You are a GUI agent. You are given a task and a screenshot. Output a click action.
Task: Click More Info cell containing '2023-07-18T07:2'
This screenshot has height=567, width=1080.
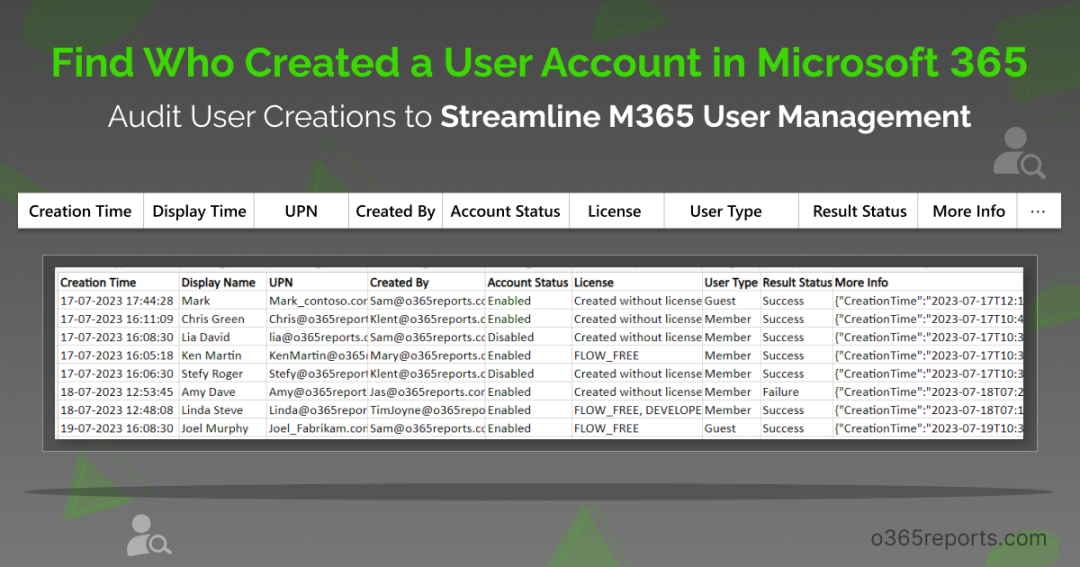coord(928,391)
